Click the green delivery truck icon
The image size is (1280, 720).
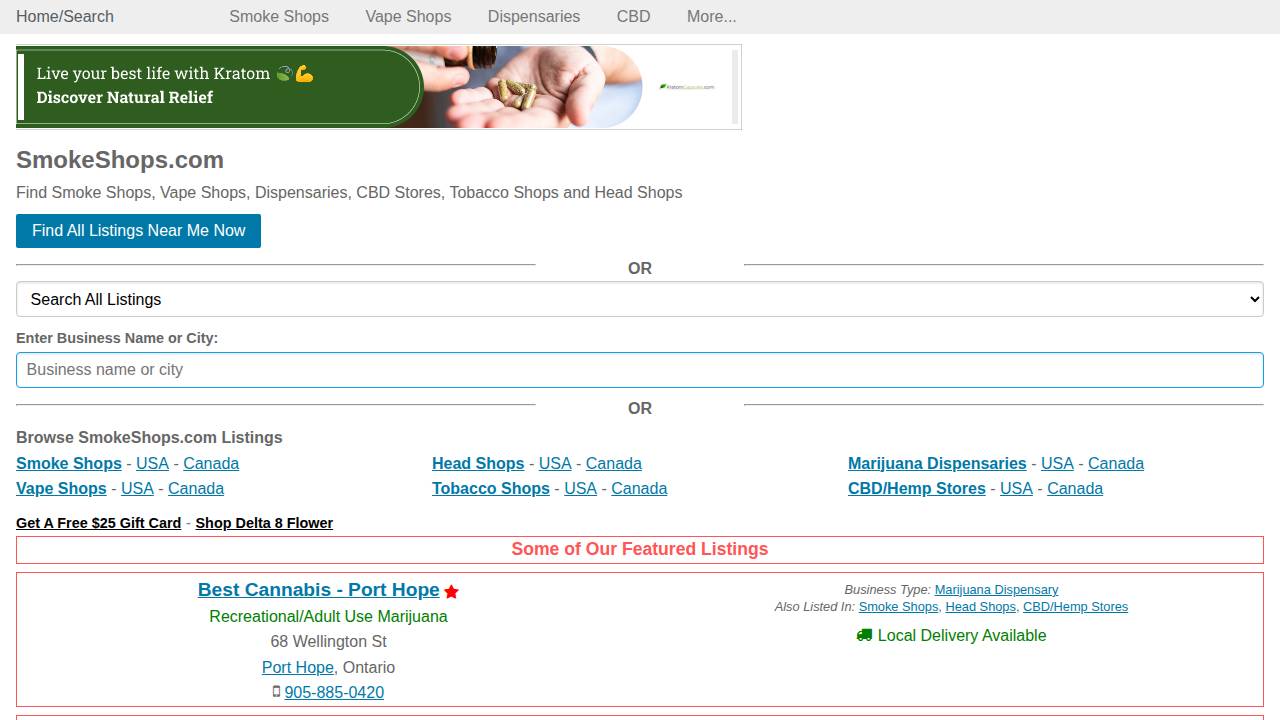[x=863, y=635]
